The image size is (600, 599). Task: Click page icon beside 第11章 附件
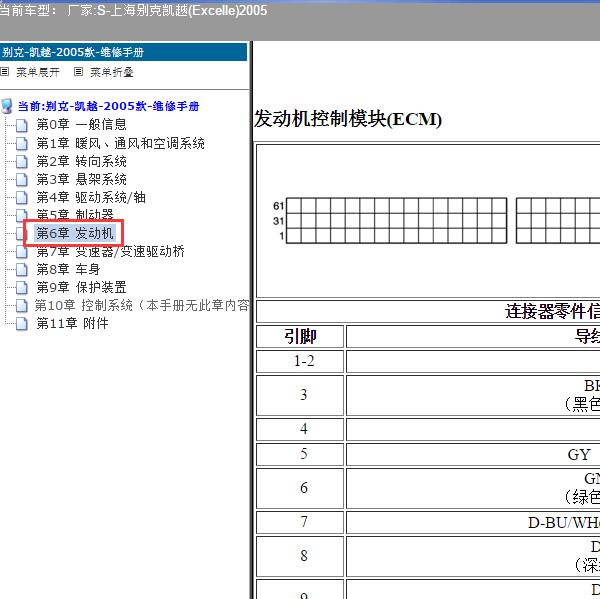point(22,324)
